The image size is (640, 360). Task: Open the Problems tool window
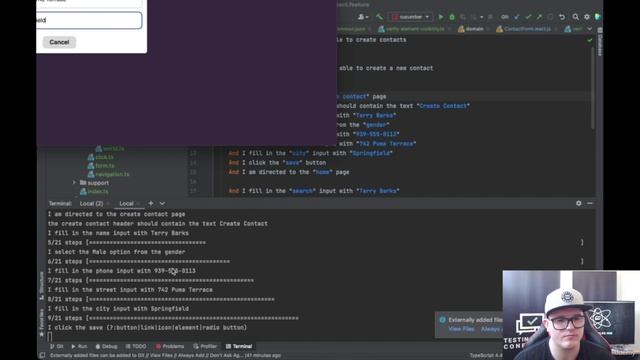tap(170, 346)
